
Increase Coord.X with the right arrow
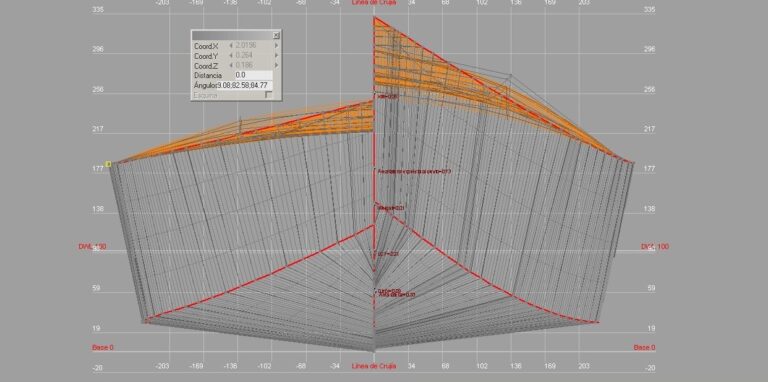276,46
